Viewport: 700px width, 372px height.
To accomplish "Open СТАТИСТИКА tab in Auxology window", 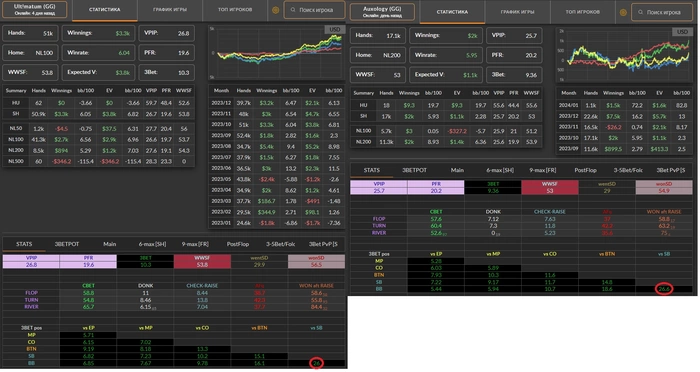I will click(452, 13).
